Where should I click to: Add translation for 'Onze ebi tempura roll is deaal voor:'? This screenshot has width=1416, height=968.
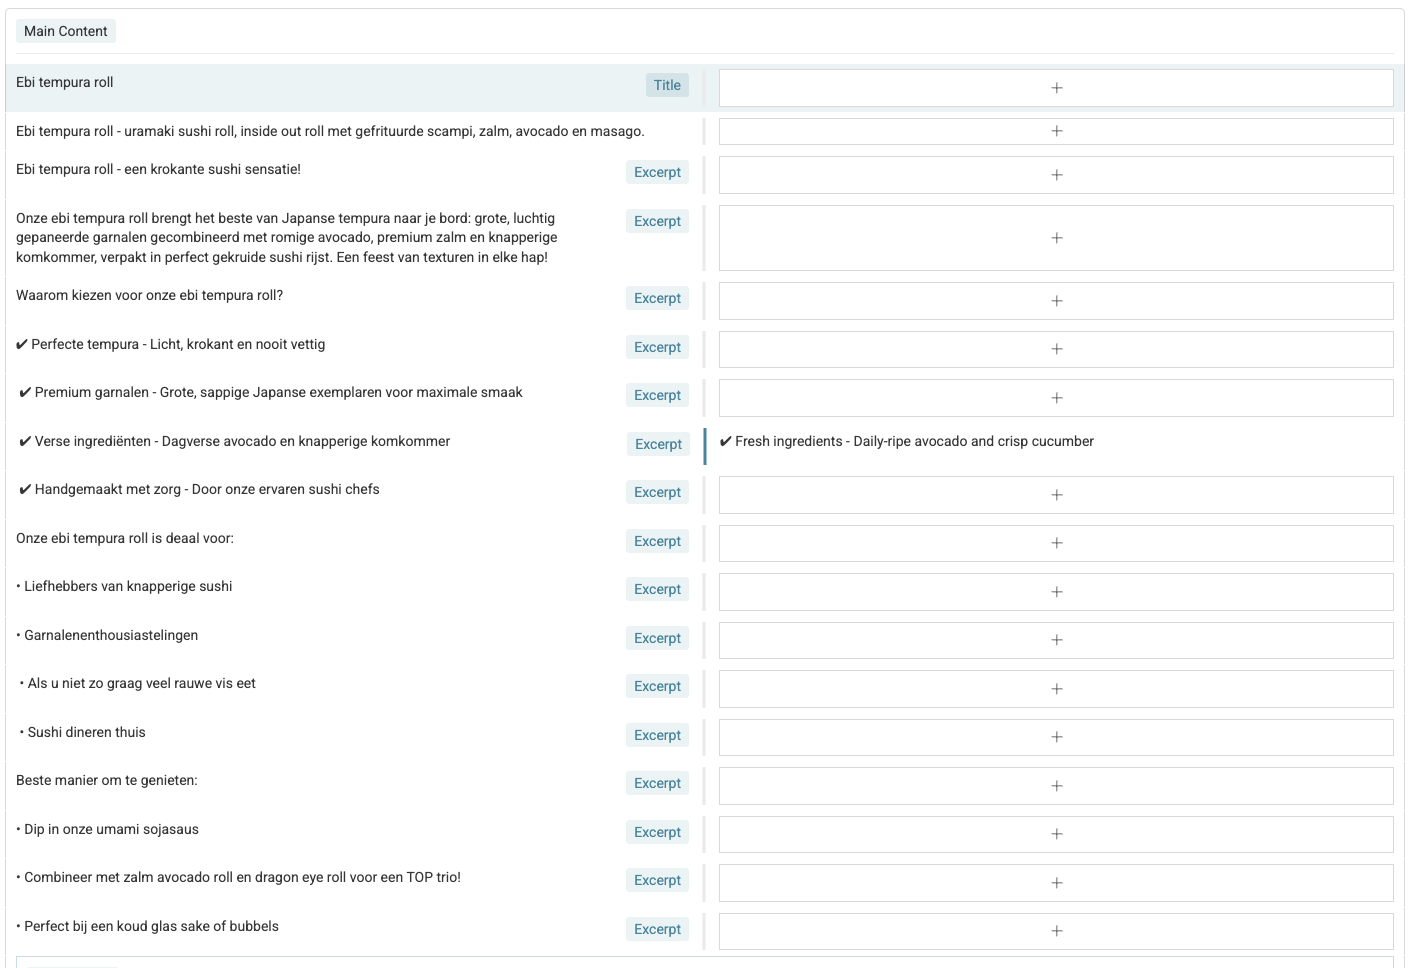point(1056,543)
